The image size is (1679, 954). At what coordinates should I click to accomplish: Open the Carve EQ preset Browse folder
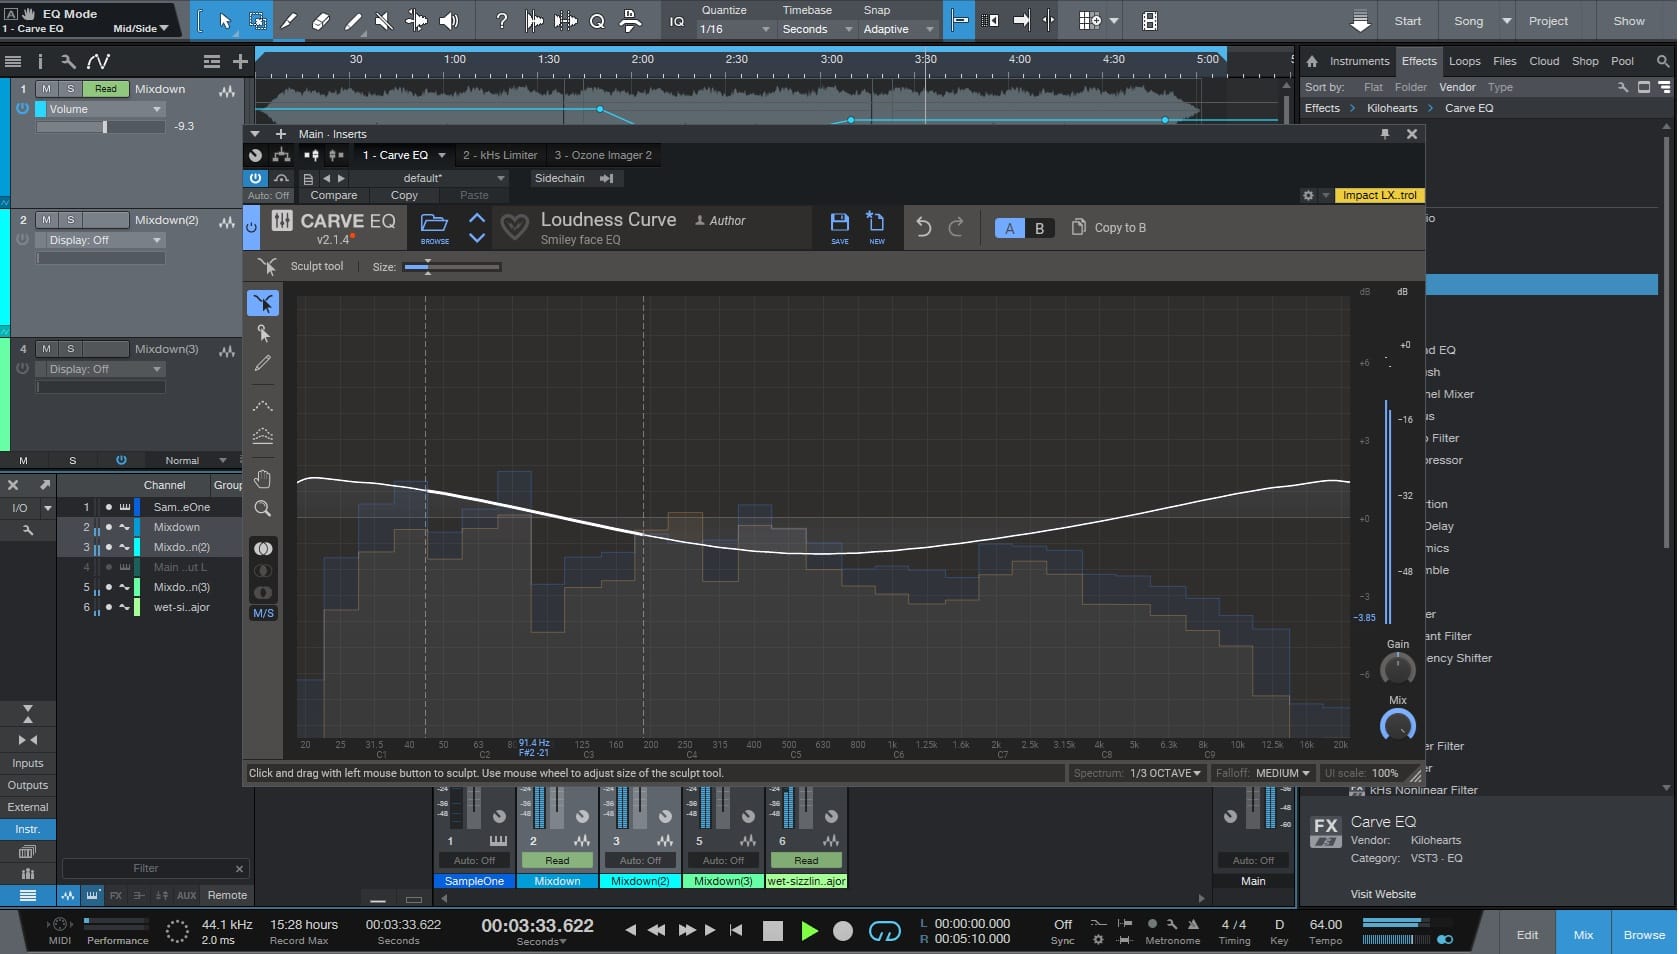(x=434, y=227)
